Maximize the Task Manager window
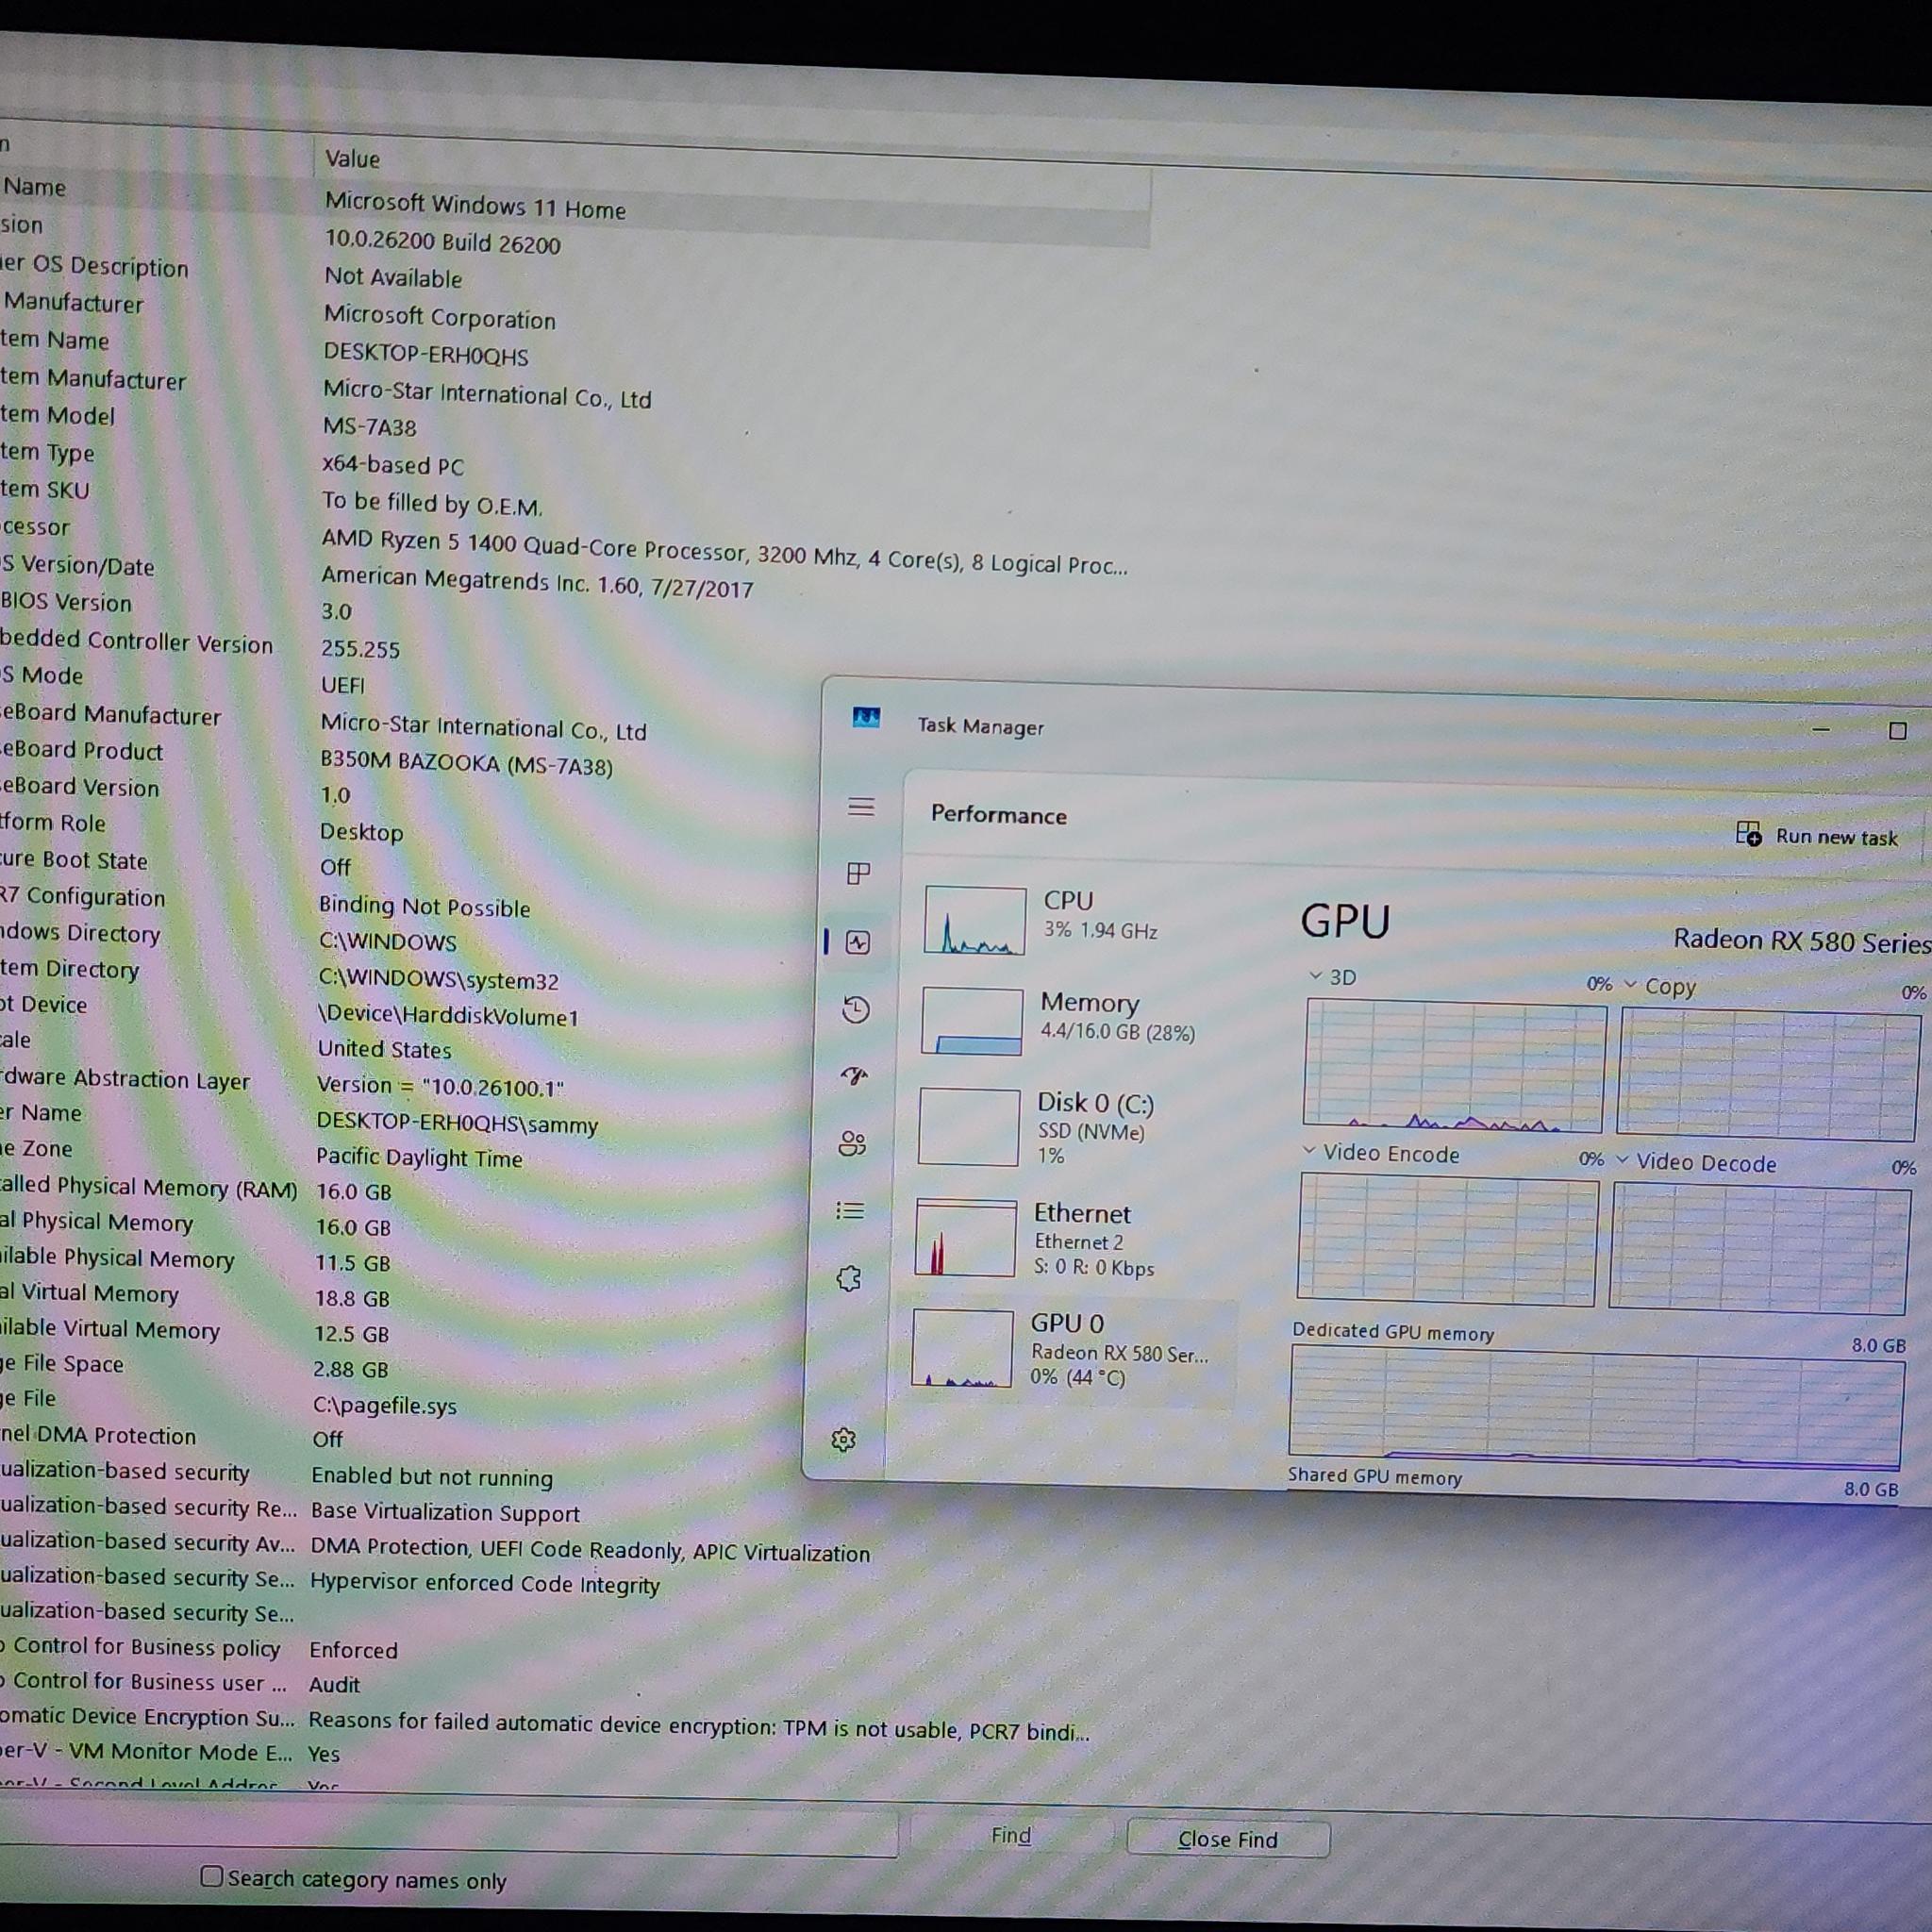 pos(1897,731)
